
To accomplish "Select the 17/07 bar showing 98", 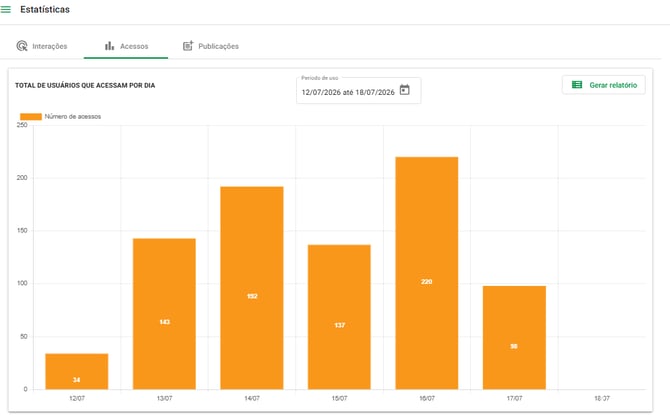I will point(514,338).
